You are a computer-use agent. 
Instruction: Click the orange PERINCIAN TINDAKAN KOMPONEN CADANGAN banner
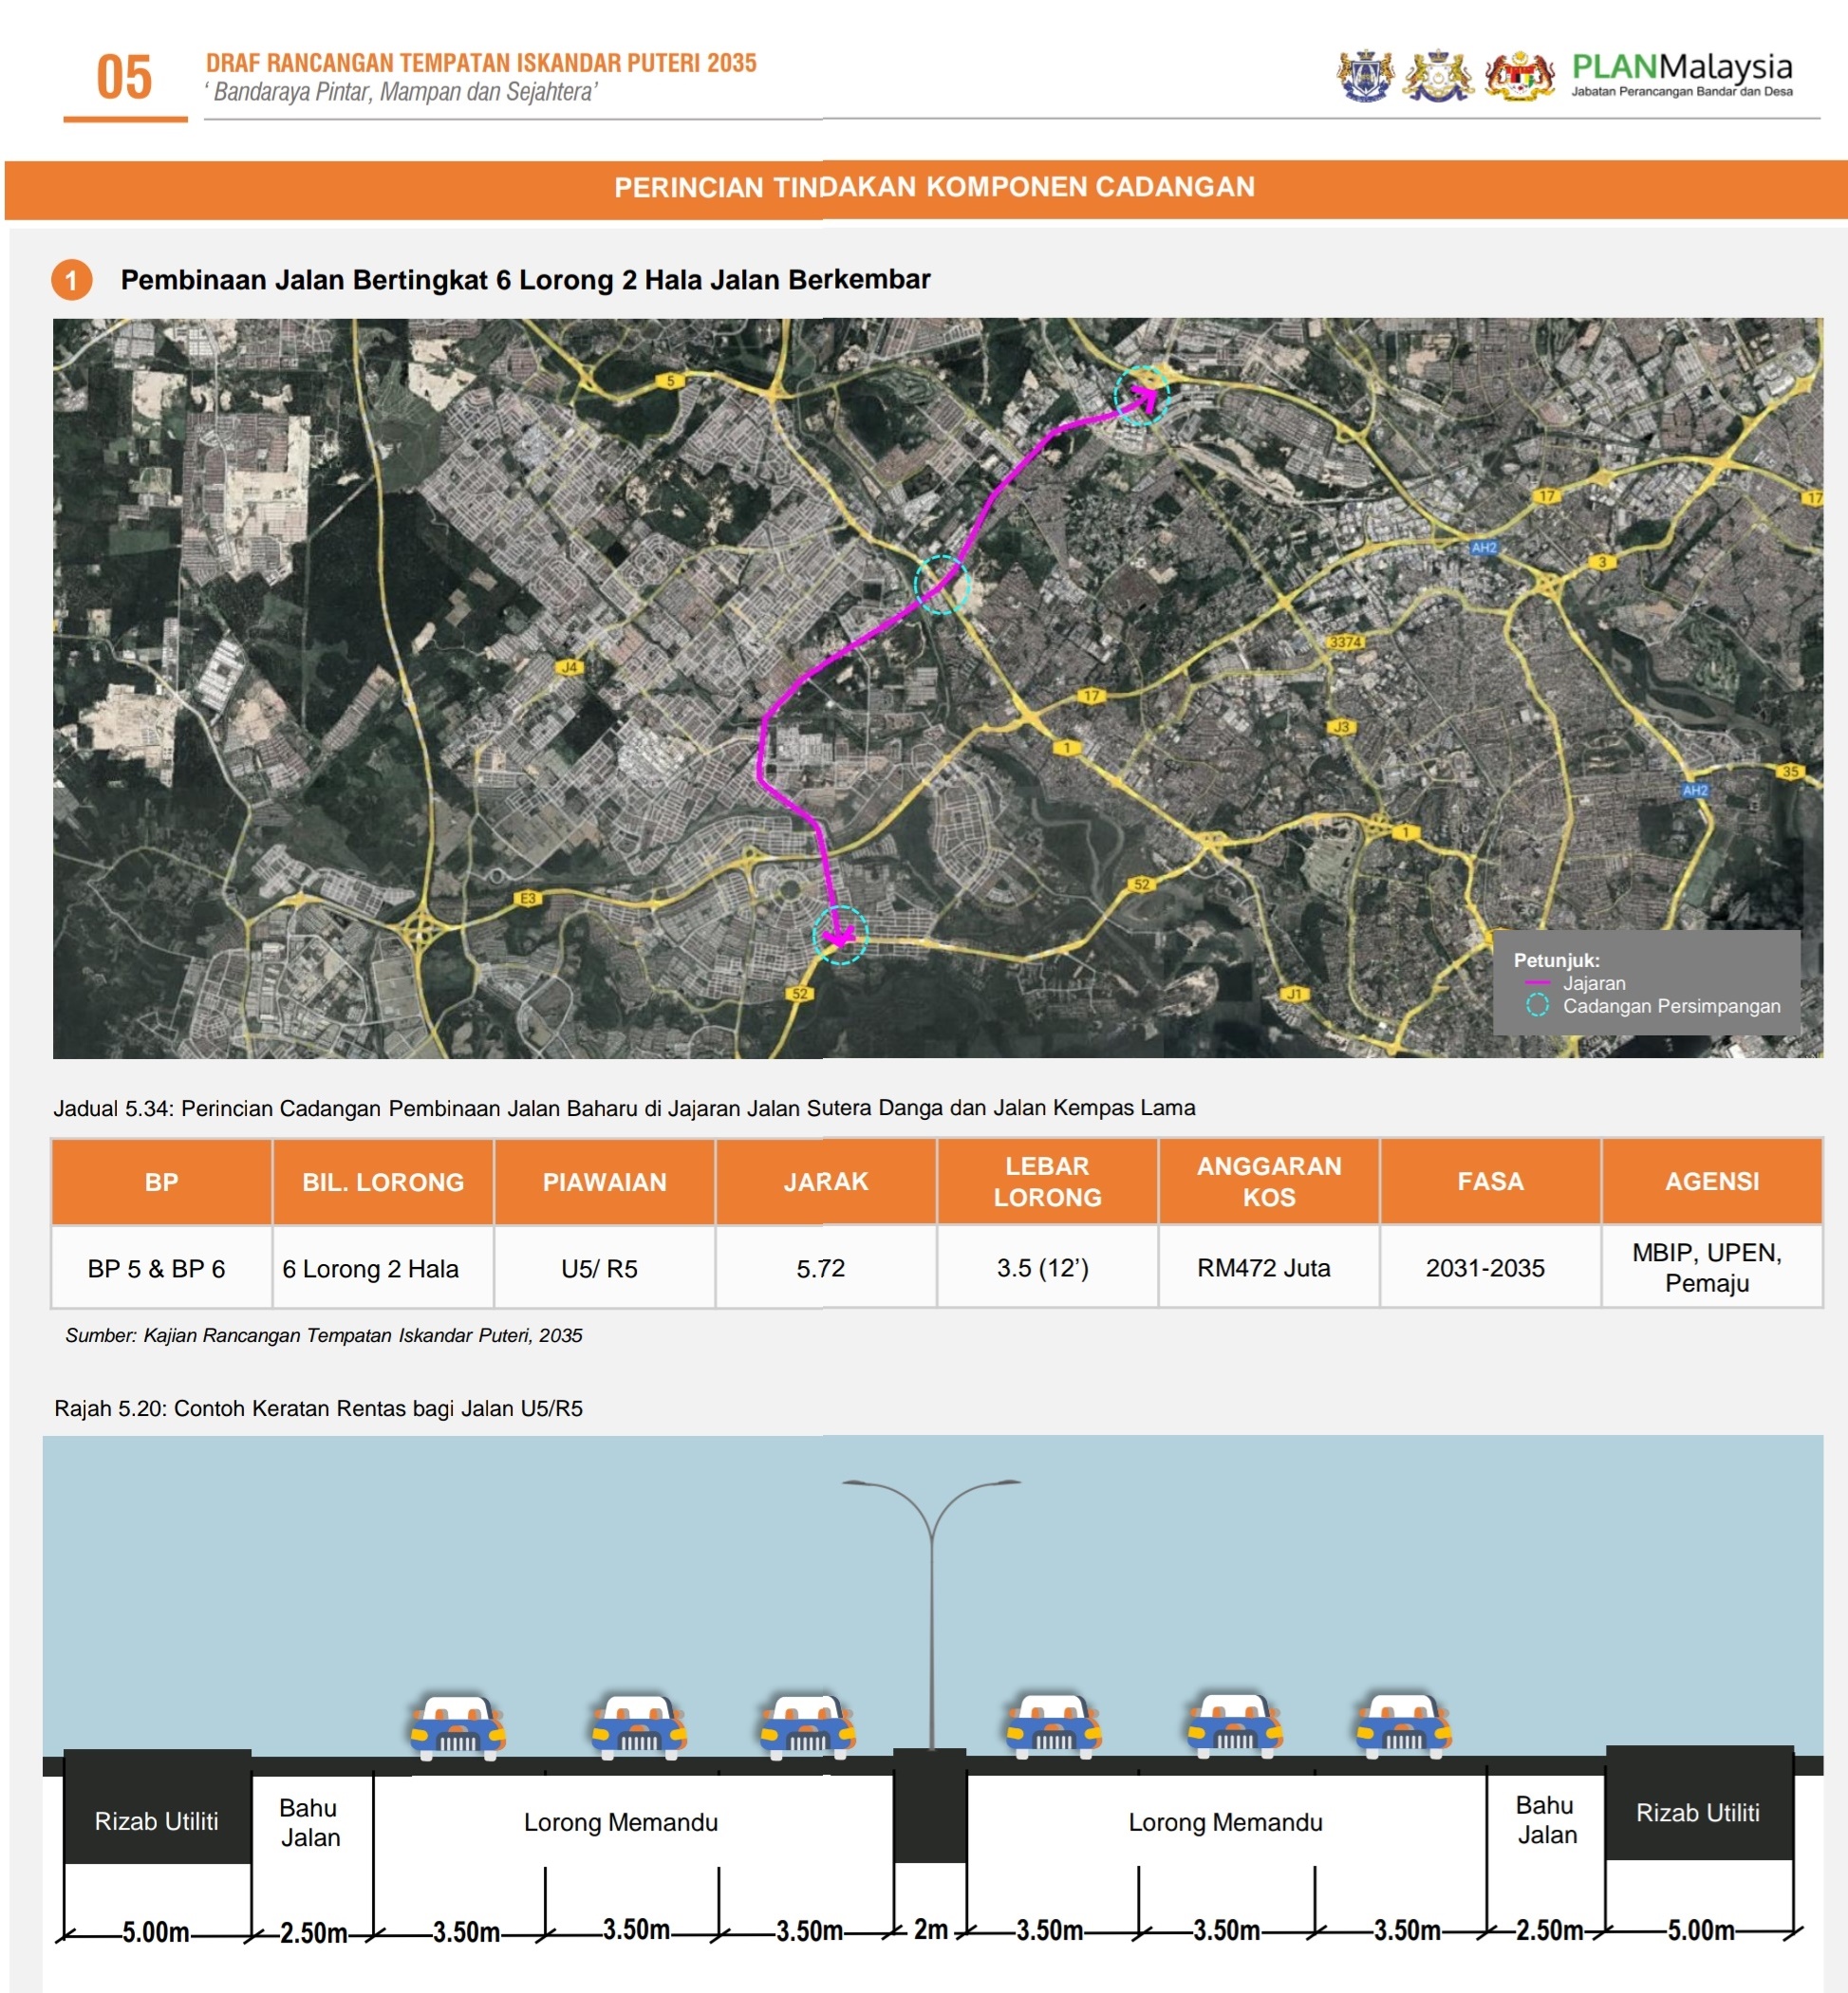click(x=934, y=187)
